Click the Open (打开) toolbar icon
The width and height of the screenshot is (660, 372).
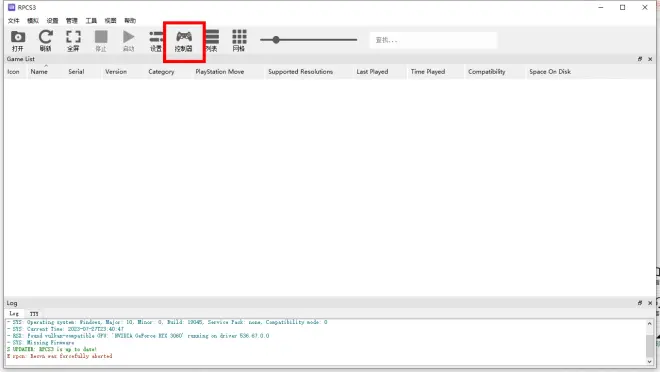click(x=18, y=40)
